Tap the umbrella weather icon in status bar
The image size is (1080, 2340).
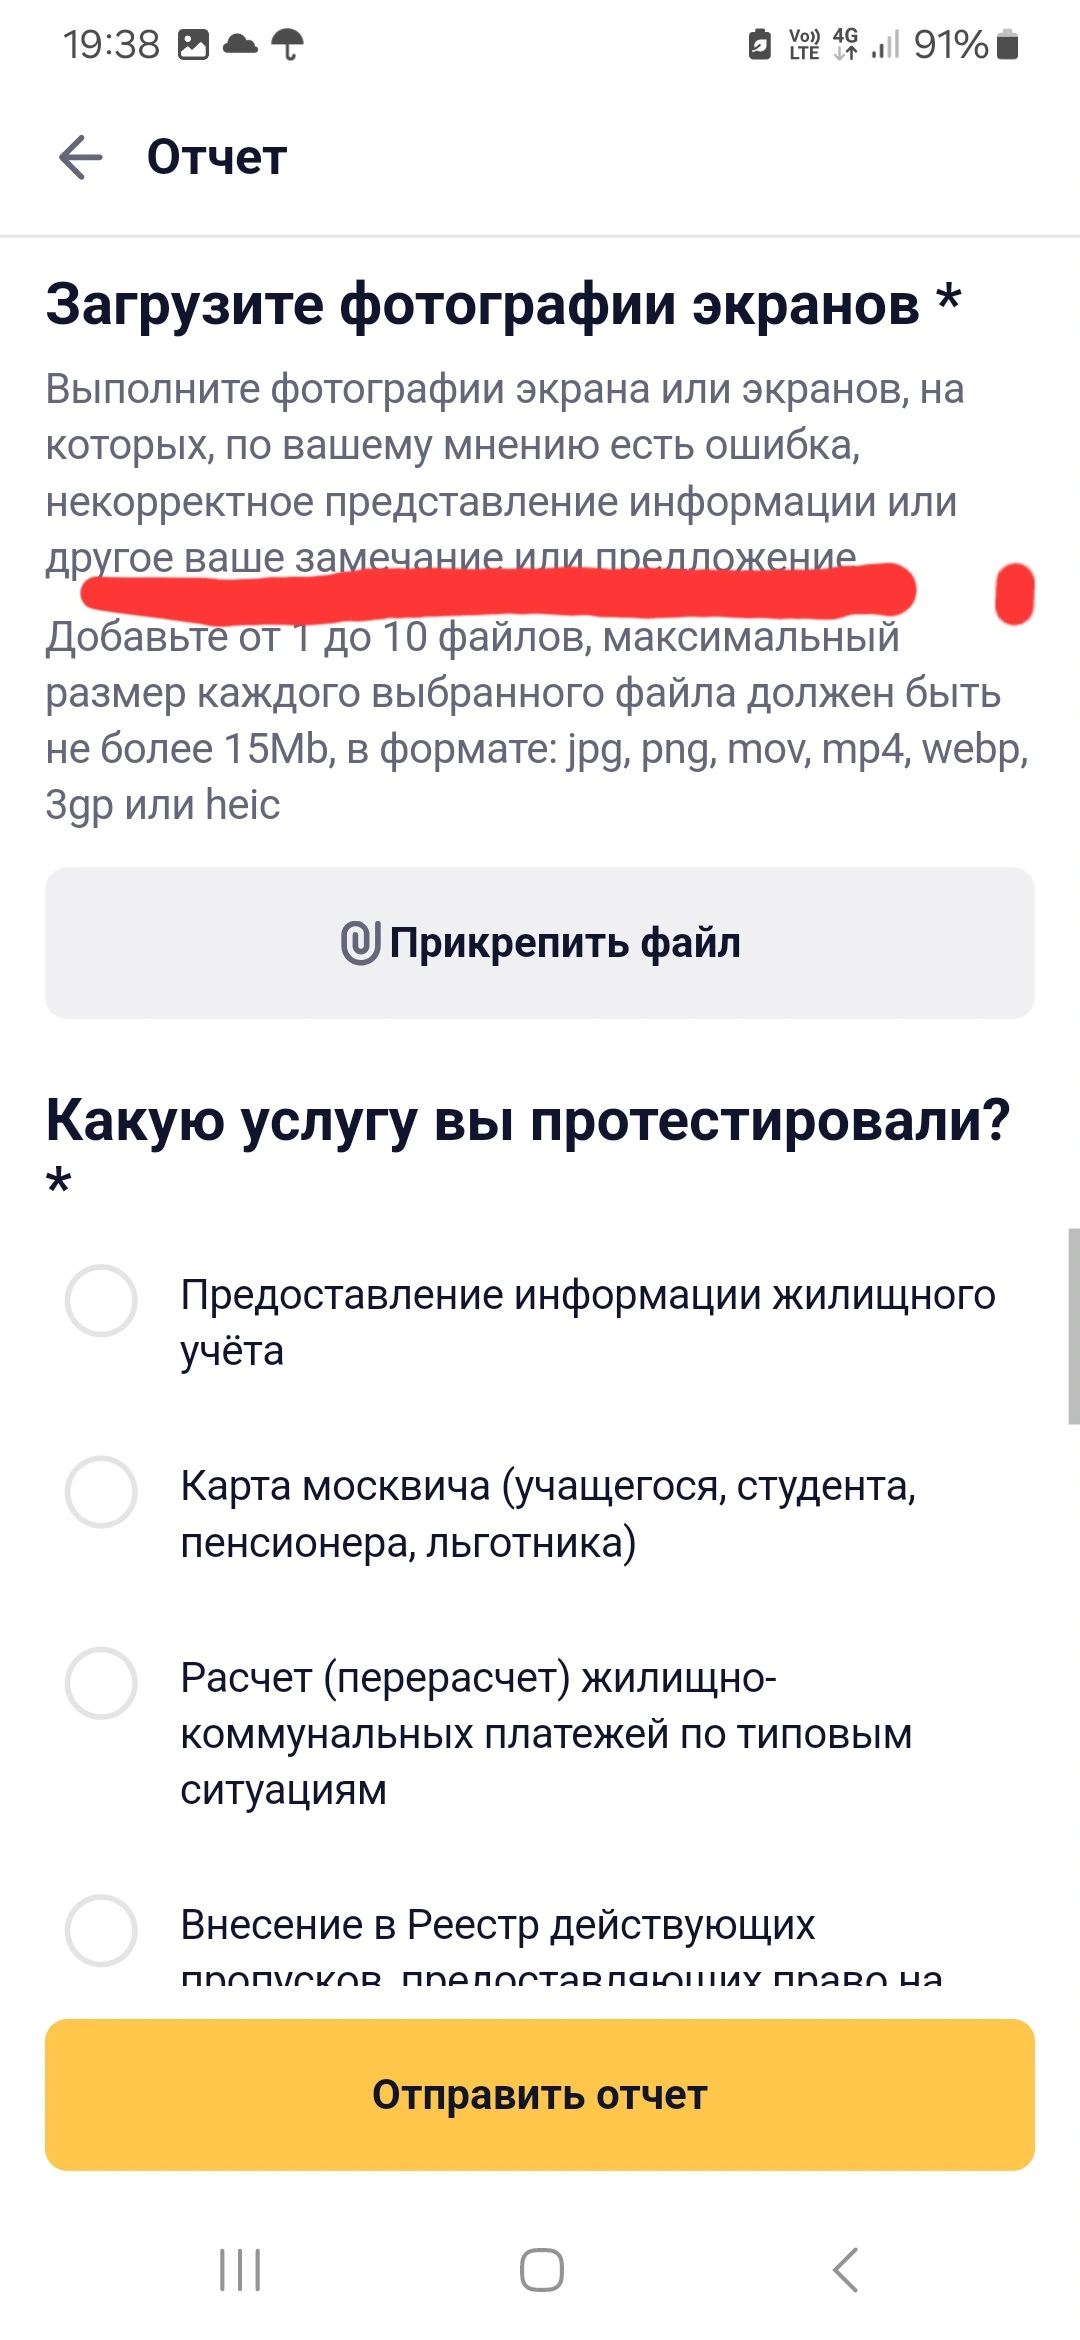(288, 45)
